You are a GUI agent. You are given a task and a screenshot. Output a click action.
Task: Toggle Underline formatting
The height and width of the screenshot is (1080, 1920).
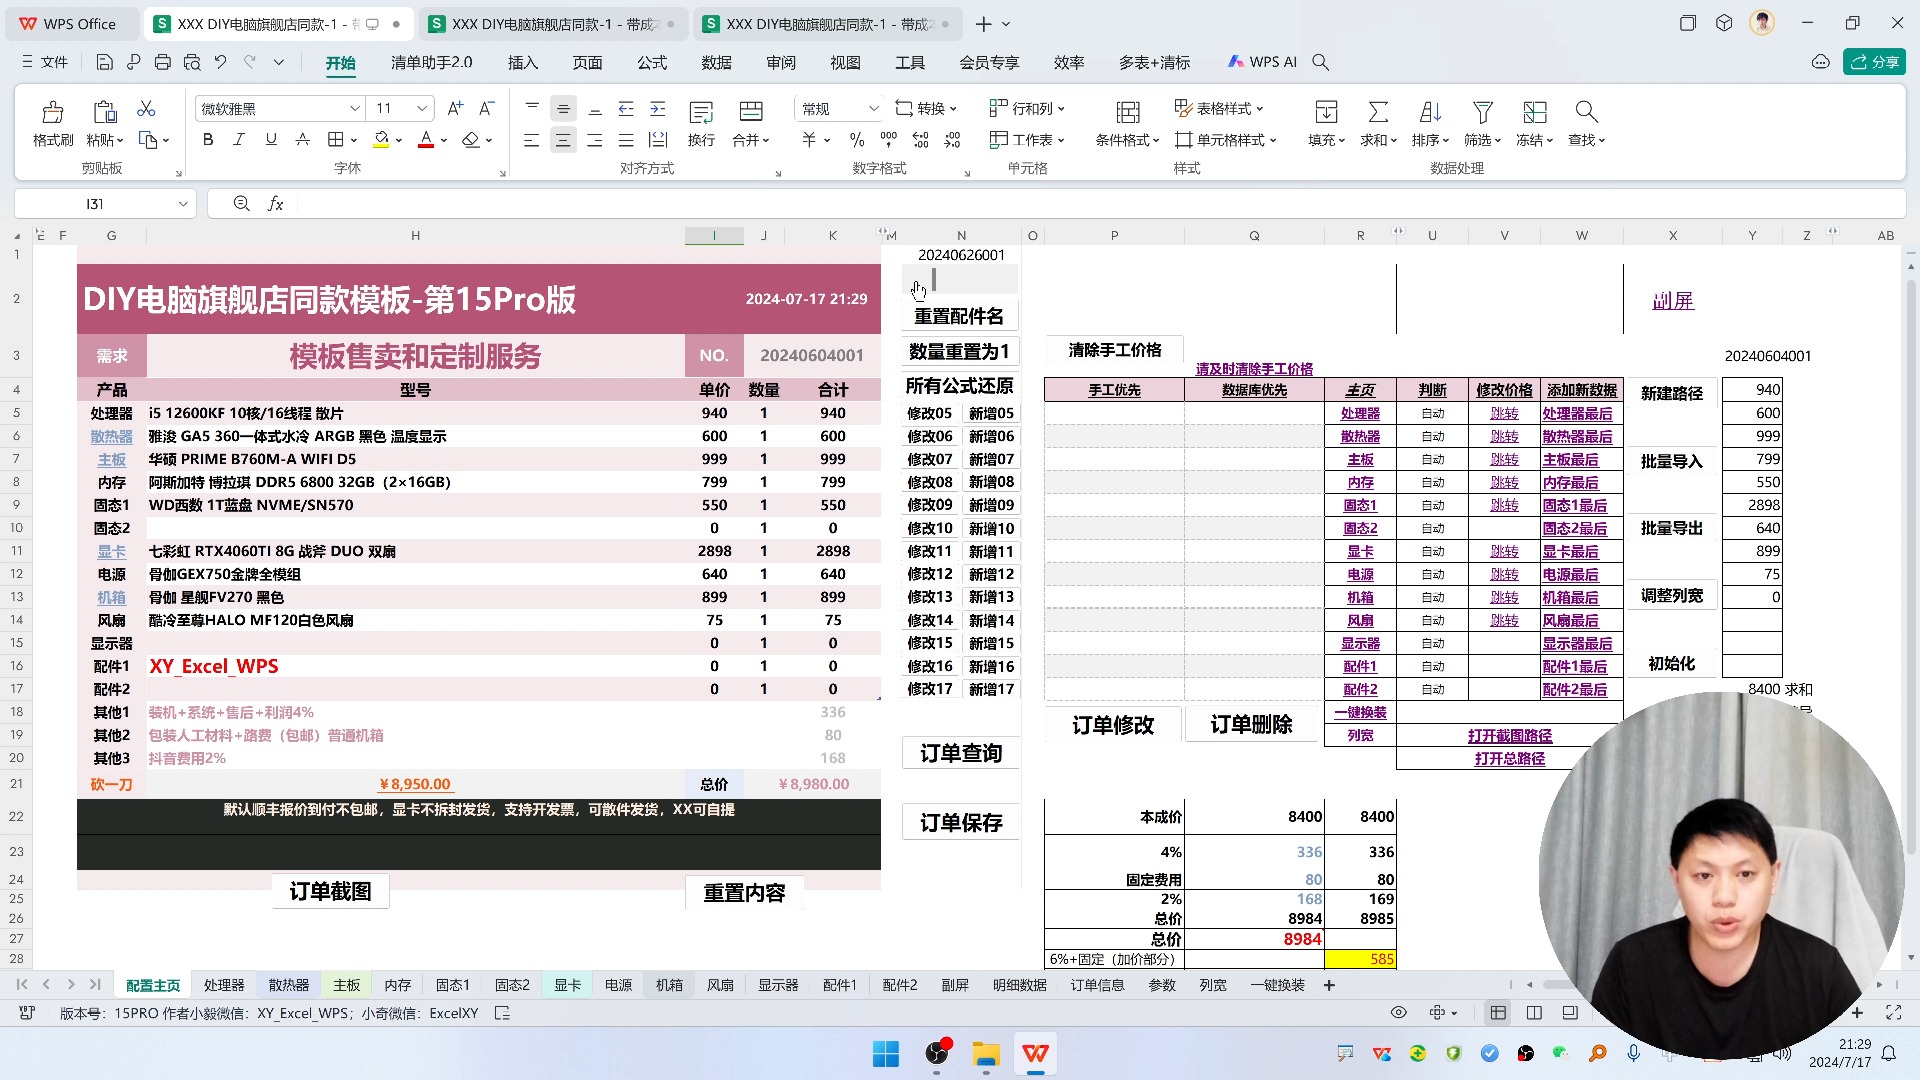coord(271,140)
